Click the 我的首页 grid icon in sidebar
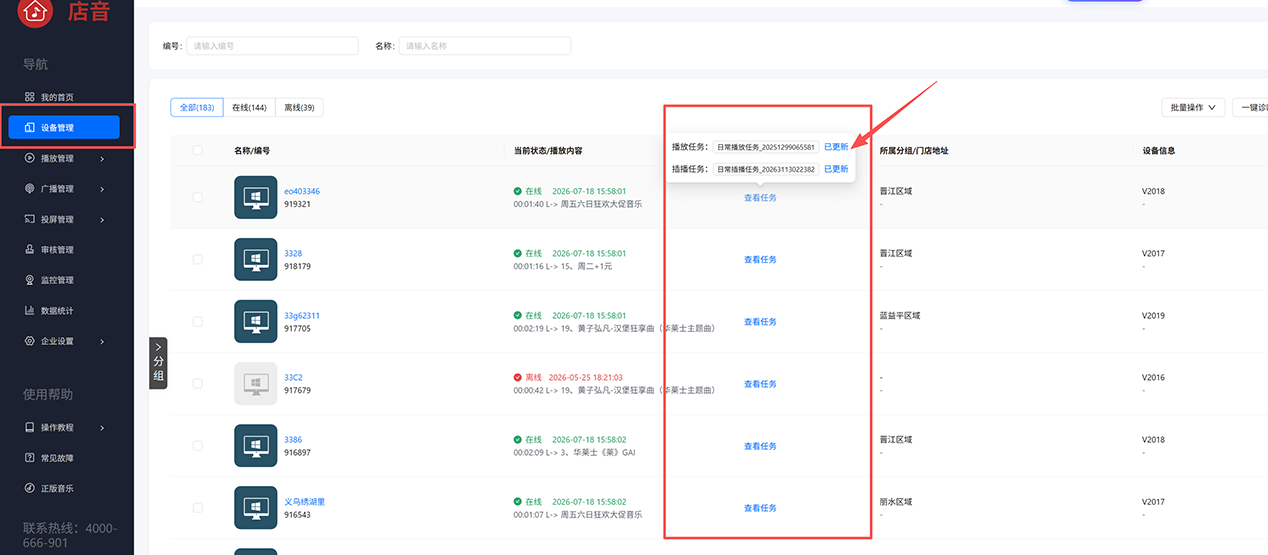 pos(30,97)
